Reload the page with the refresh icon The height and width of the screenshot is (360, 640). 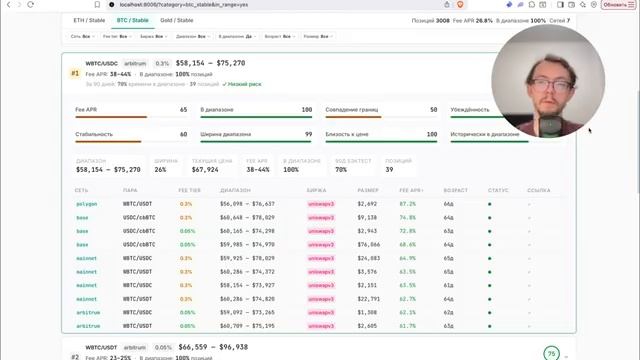pos(31,5)
